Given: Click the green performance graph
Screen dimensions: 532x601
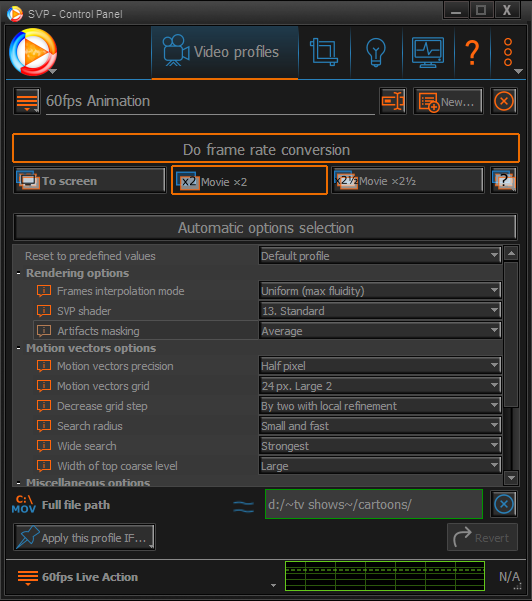Looking at the screenshot, I should tap(385, 576).
